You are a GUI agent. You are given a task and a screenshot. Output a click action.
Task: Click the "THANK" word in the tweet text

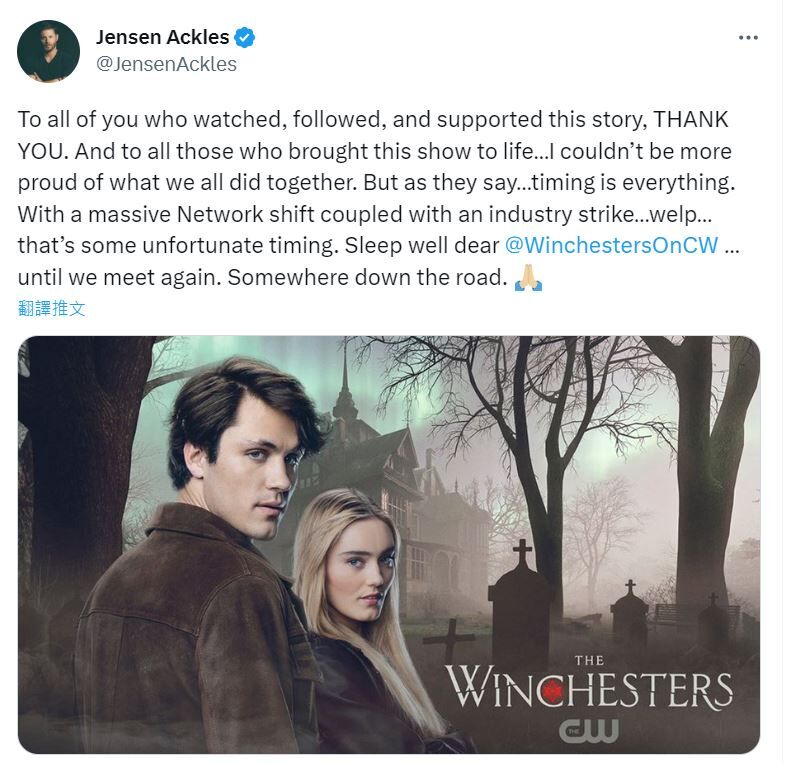click(x=691, y=120)
